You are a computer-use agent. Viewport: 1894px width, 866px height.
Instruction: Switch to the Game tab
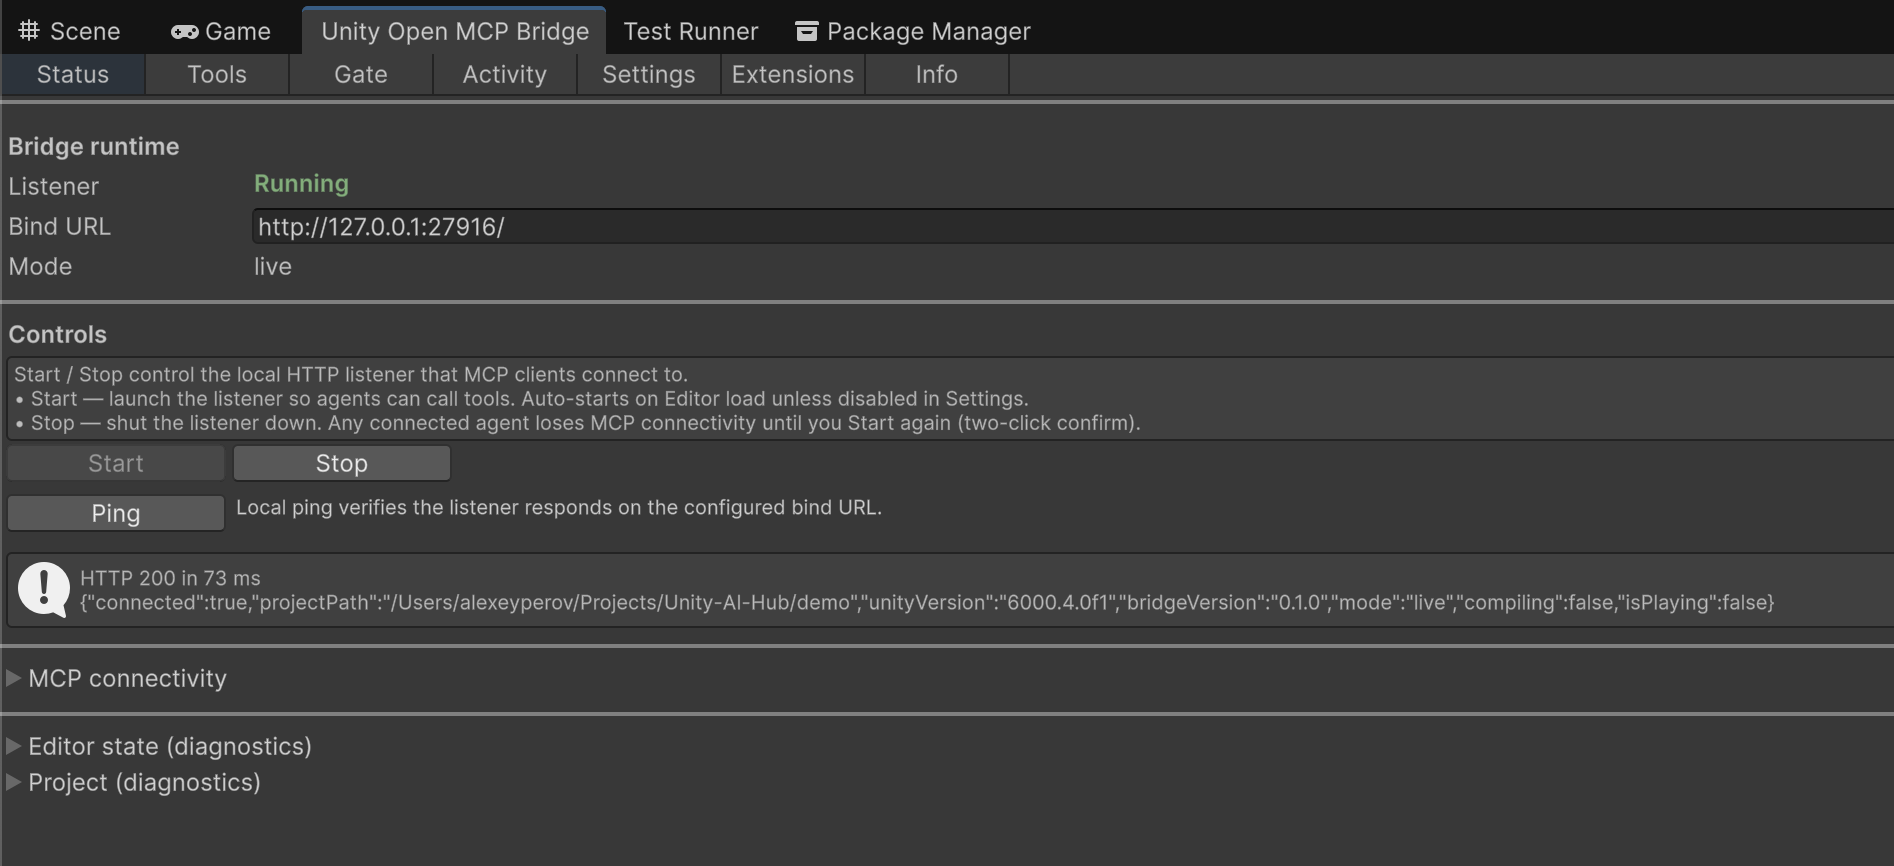pos(220,31)
